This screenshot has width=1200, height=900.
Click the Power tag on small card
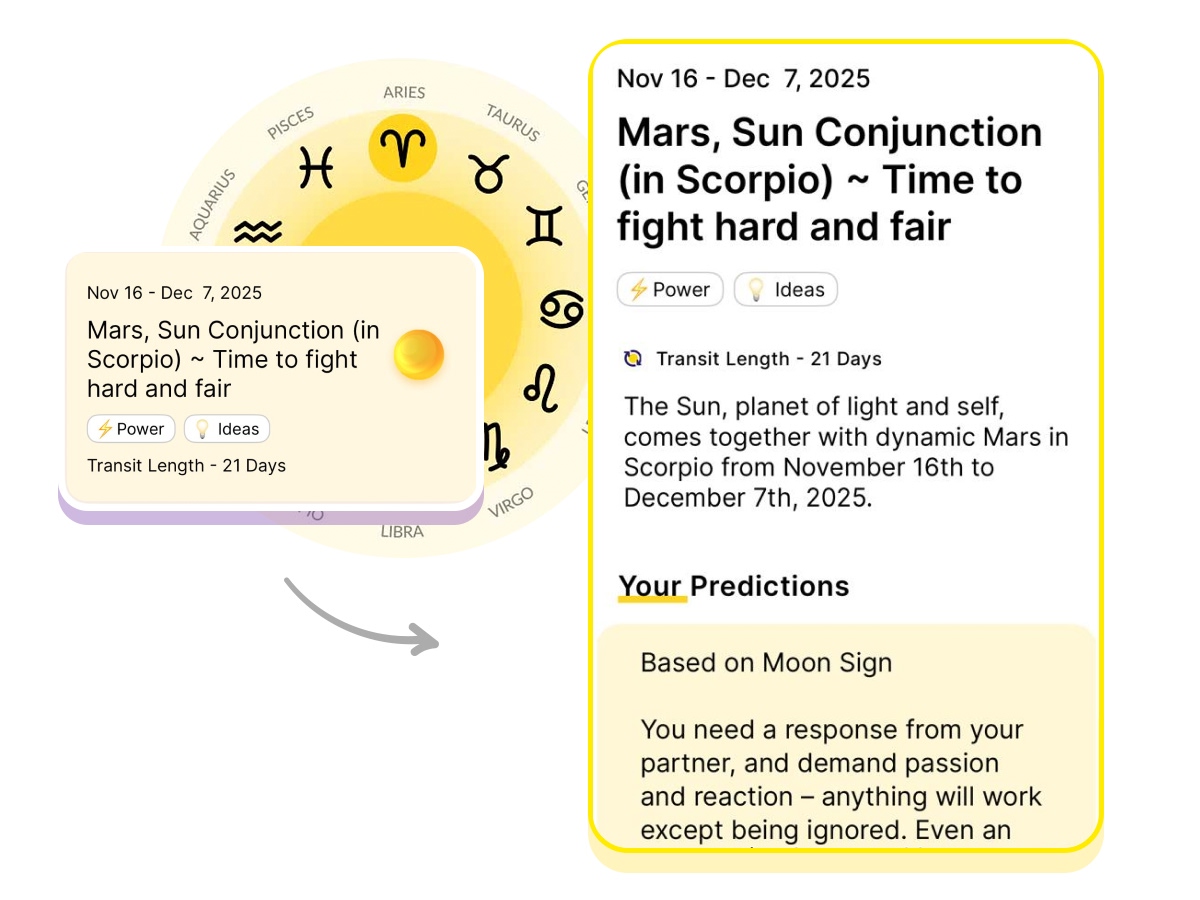[x=131, y=429]
